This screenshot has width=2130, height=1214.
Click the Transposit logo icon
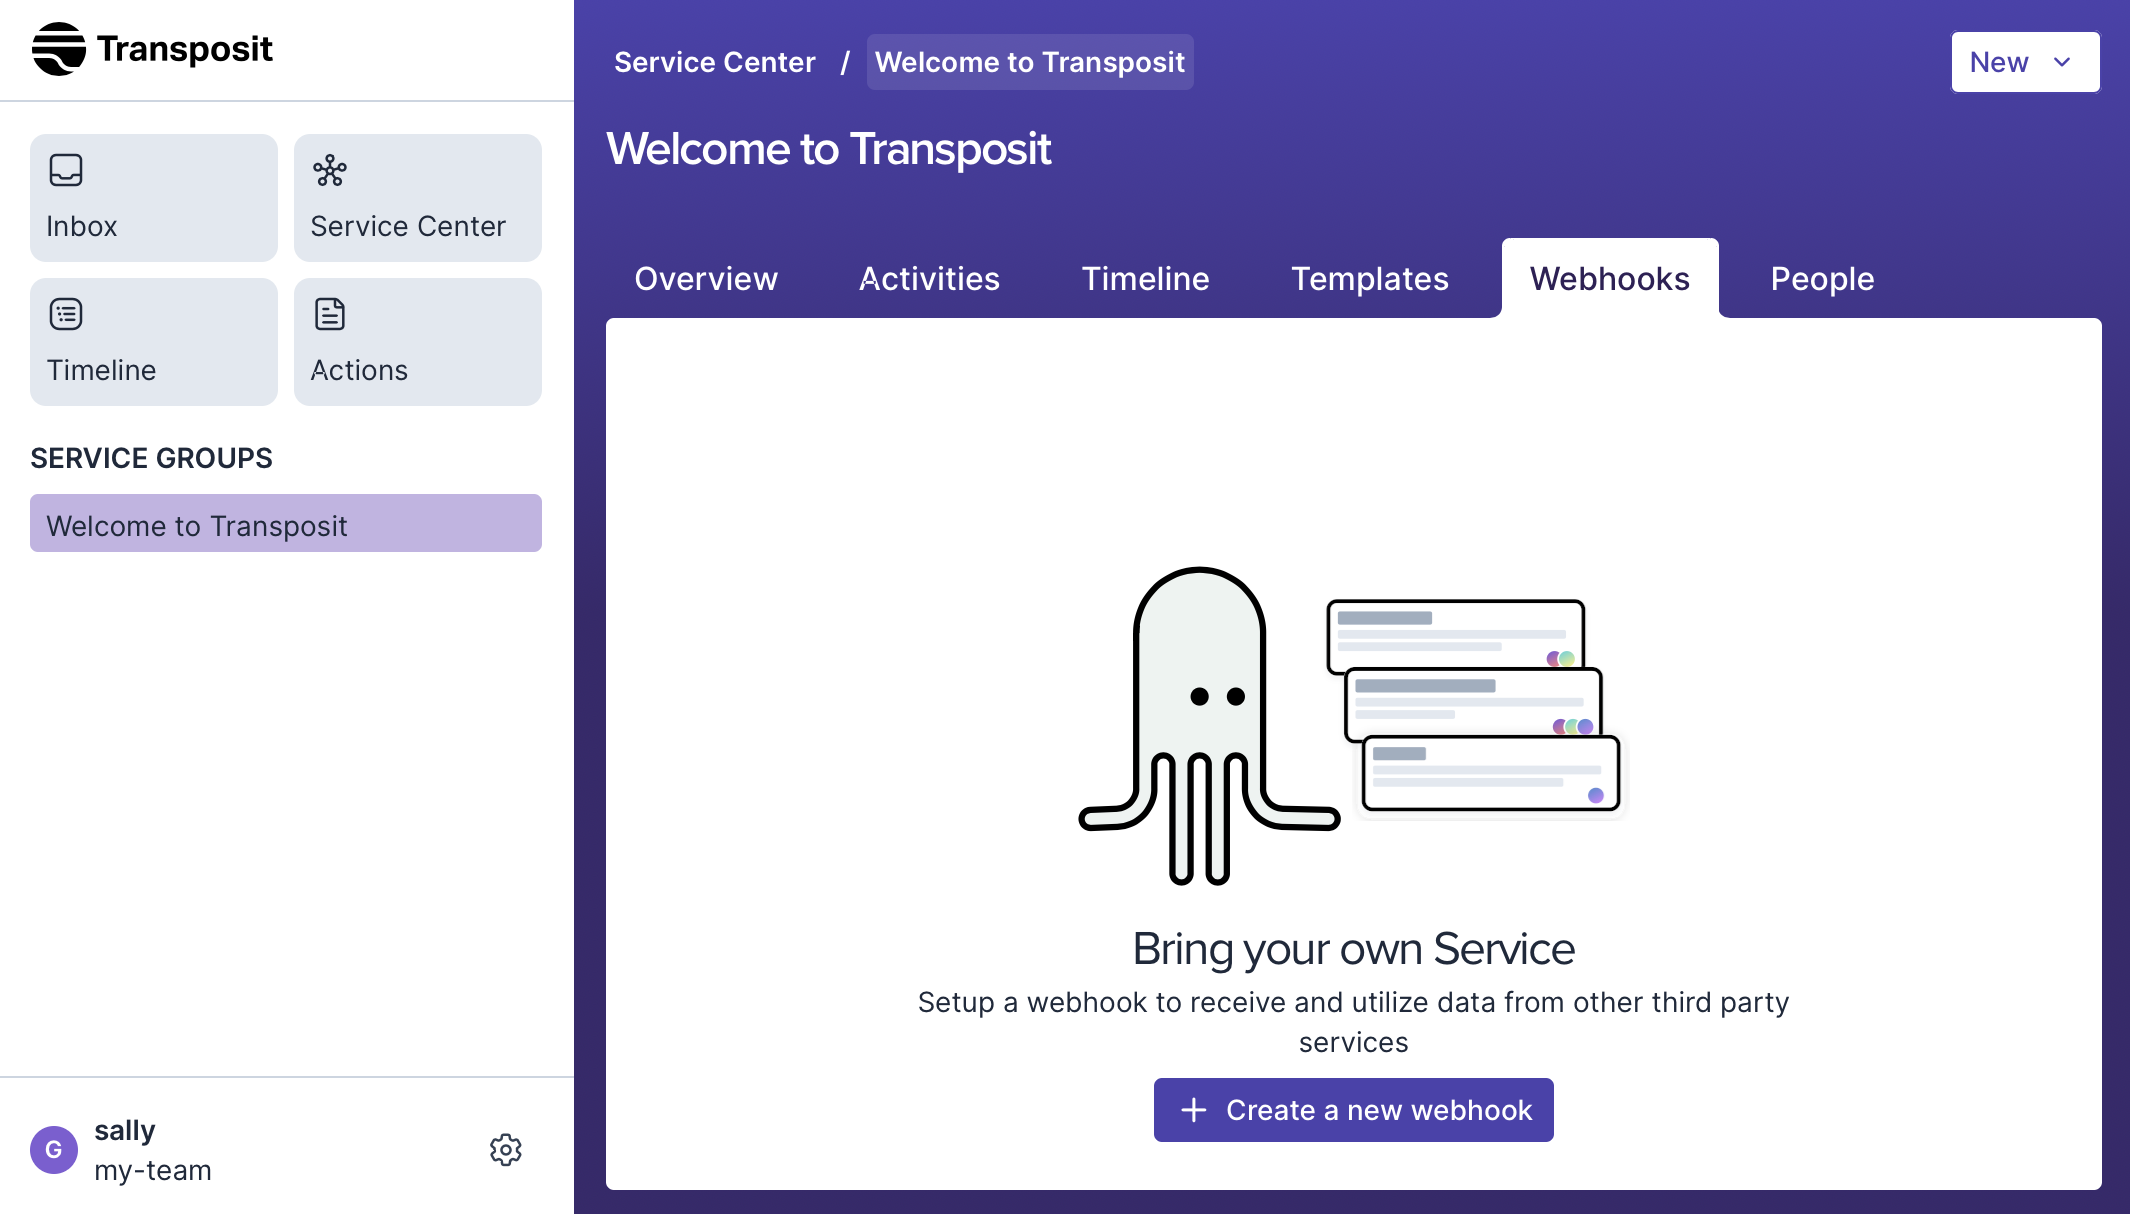[x=58, y=49]
